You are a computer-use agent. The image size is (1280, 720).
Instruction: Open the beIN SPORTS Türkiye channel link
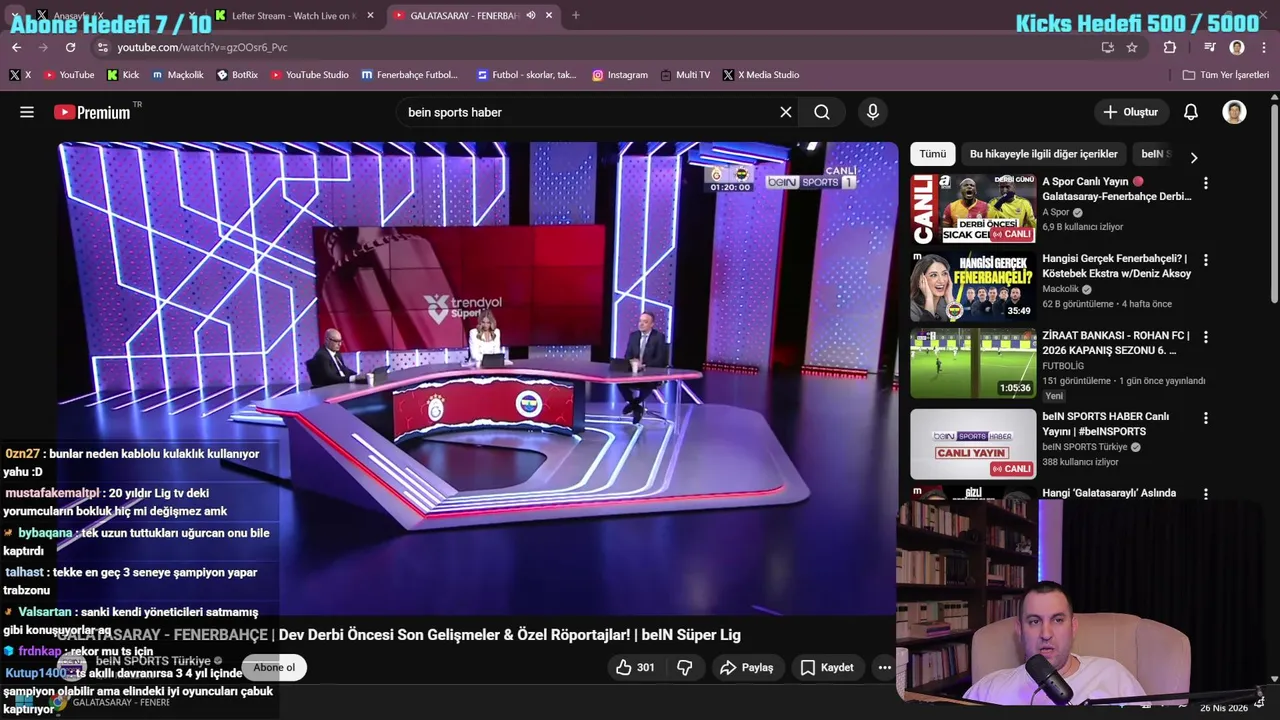pos(153,661)
